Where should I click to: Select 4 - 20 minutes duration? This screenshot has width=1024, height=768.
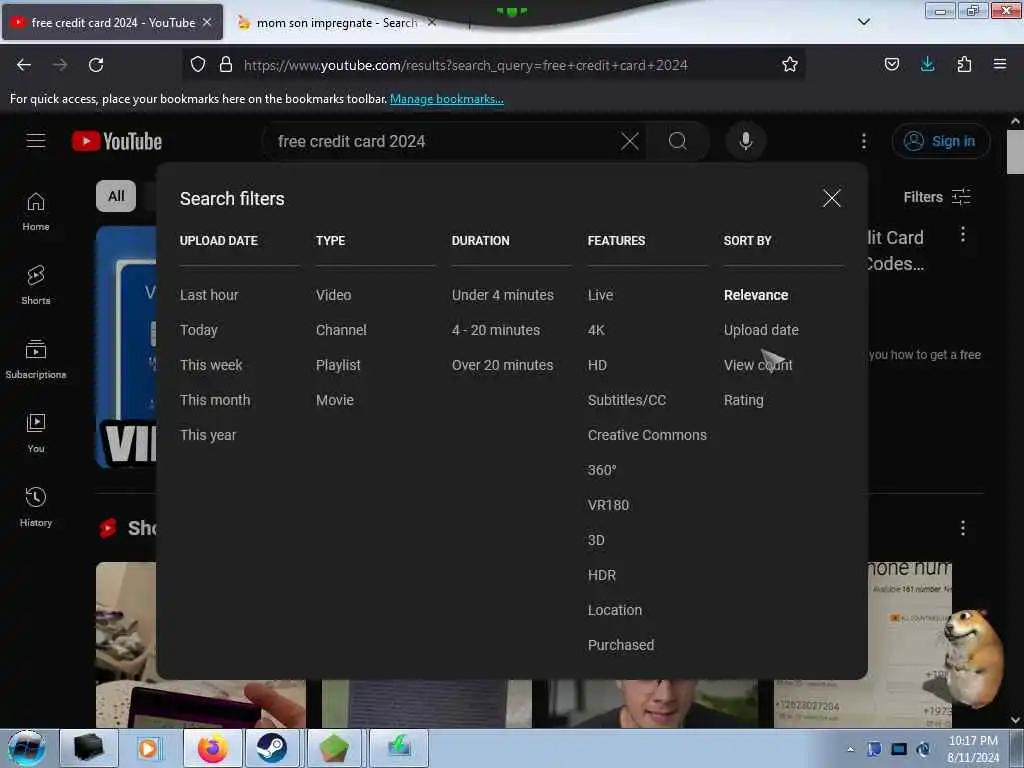tap(496, 330)
